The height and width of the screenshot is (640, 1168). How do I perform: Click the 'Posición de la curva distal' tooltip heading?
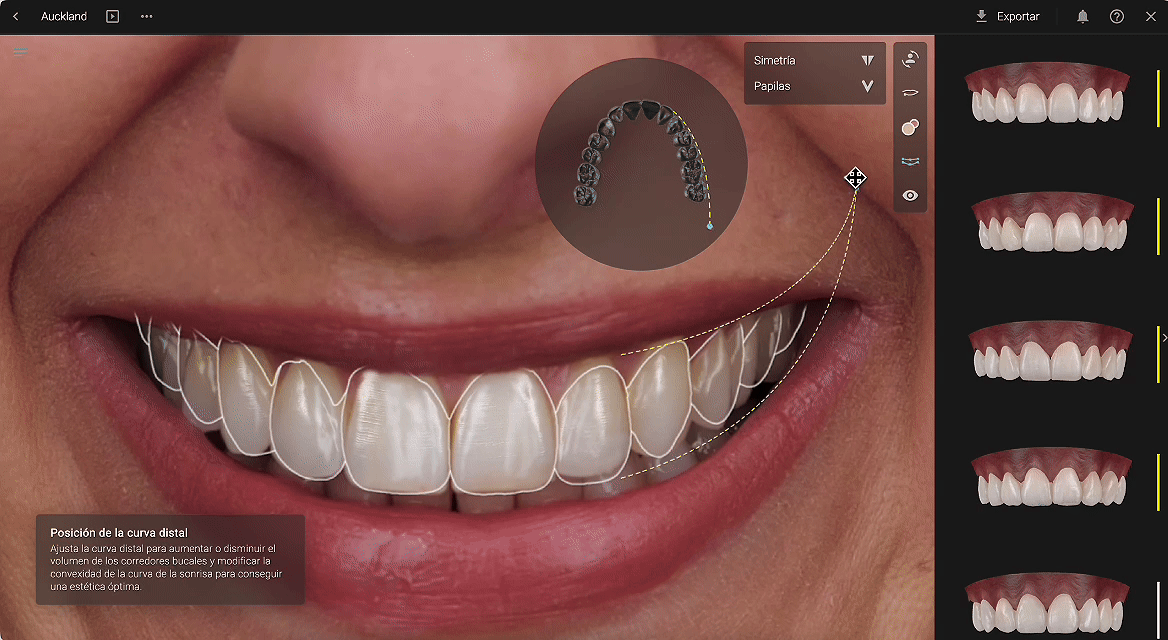tap(119, 533)
